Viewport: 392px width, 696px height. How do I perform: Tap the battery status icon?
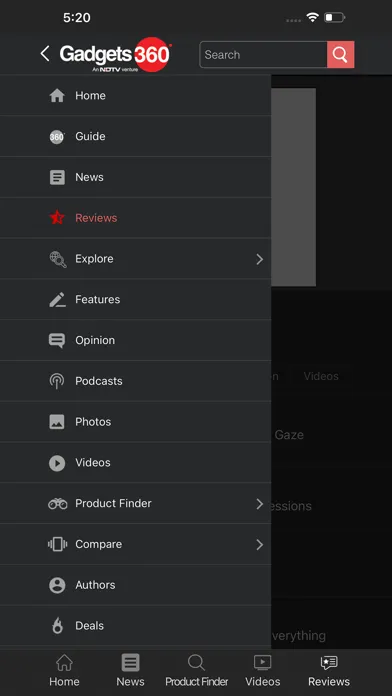(335, 18)
